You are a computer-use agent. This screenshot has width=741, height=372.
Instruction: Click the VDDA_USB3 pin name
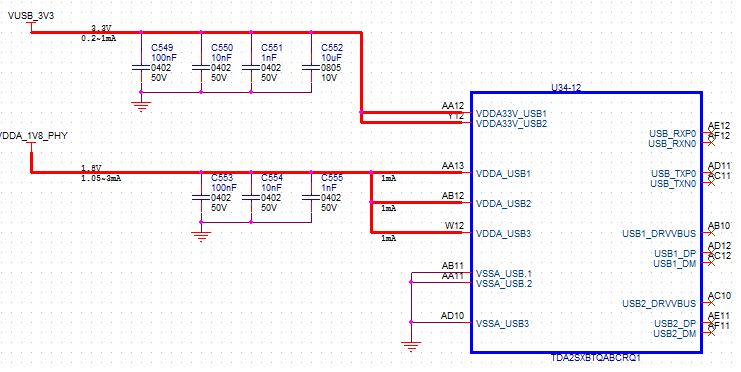coord(503,234)
